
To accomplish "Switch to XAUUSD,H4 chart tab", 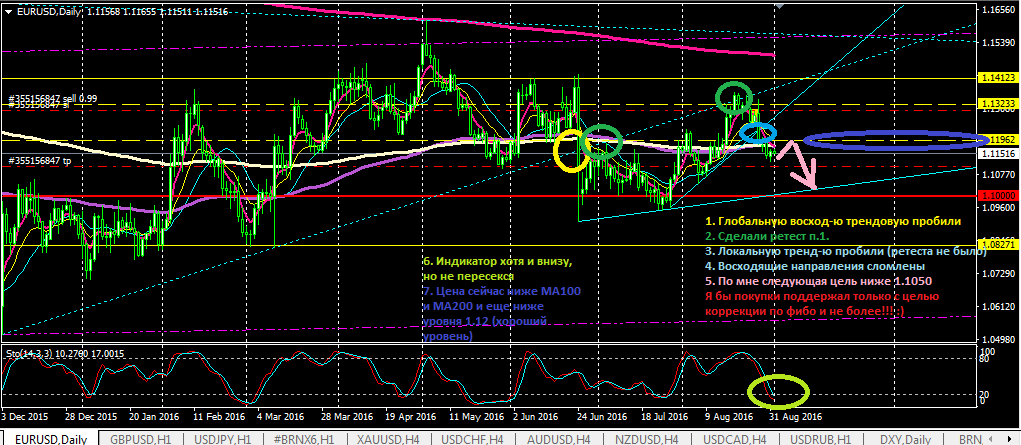I will (388, 438).
